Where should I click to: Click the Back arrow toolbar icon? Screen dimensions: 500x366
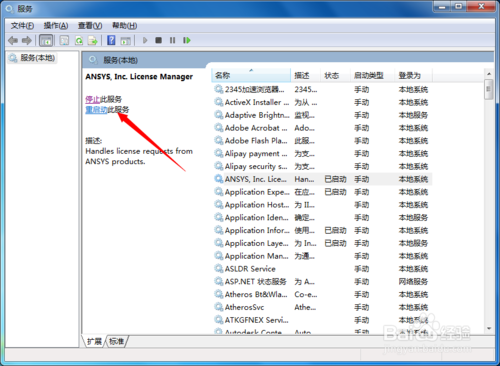tap(13, 40)
